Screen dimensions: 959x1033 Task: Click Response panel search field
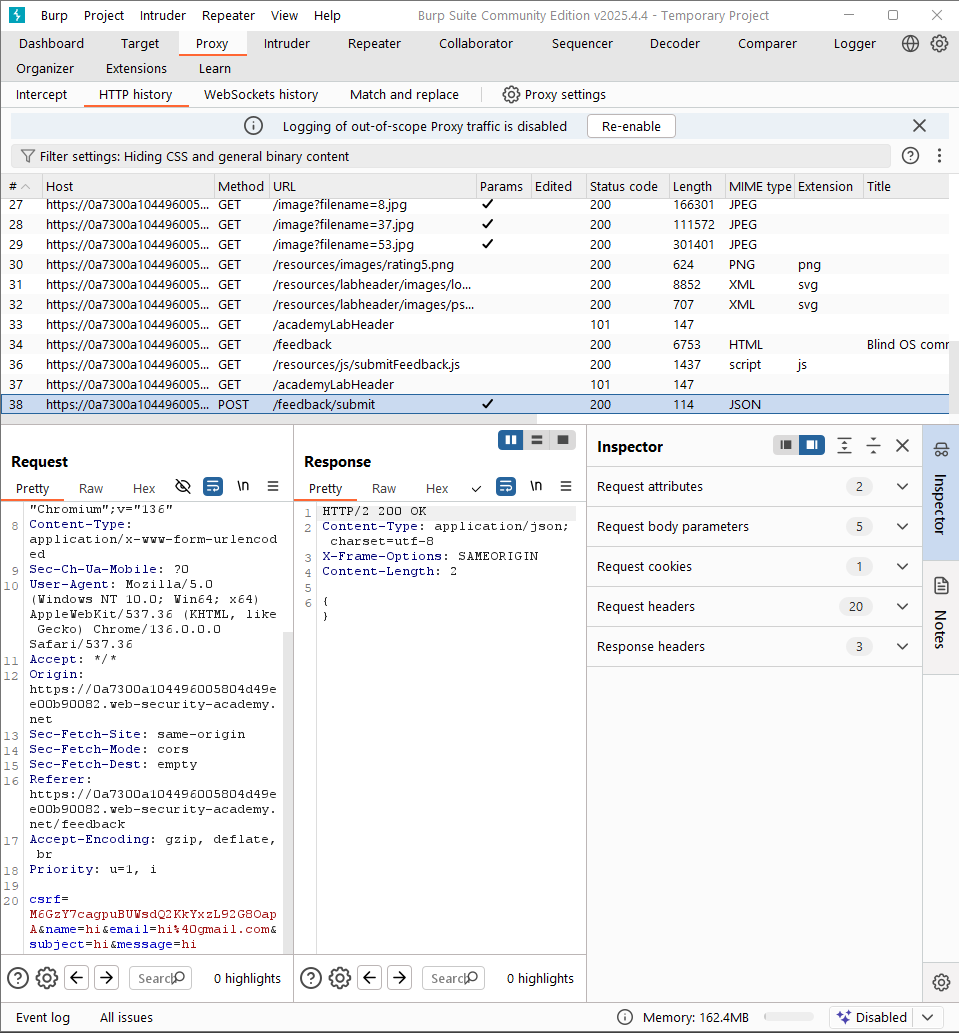[454, 978]
